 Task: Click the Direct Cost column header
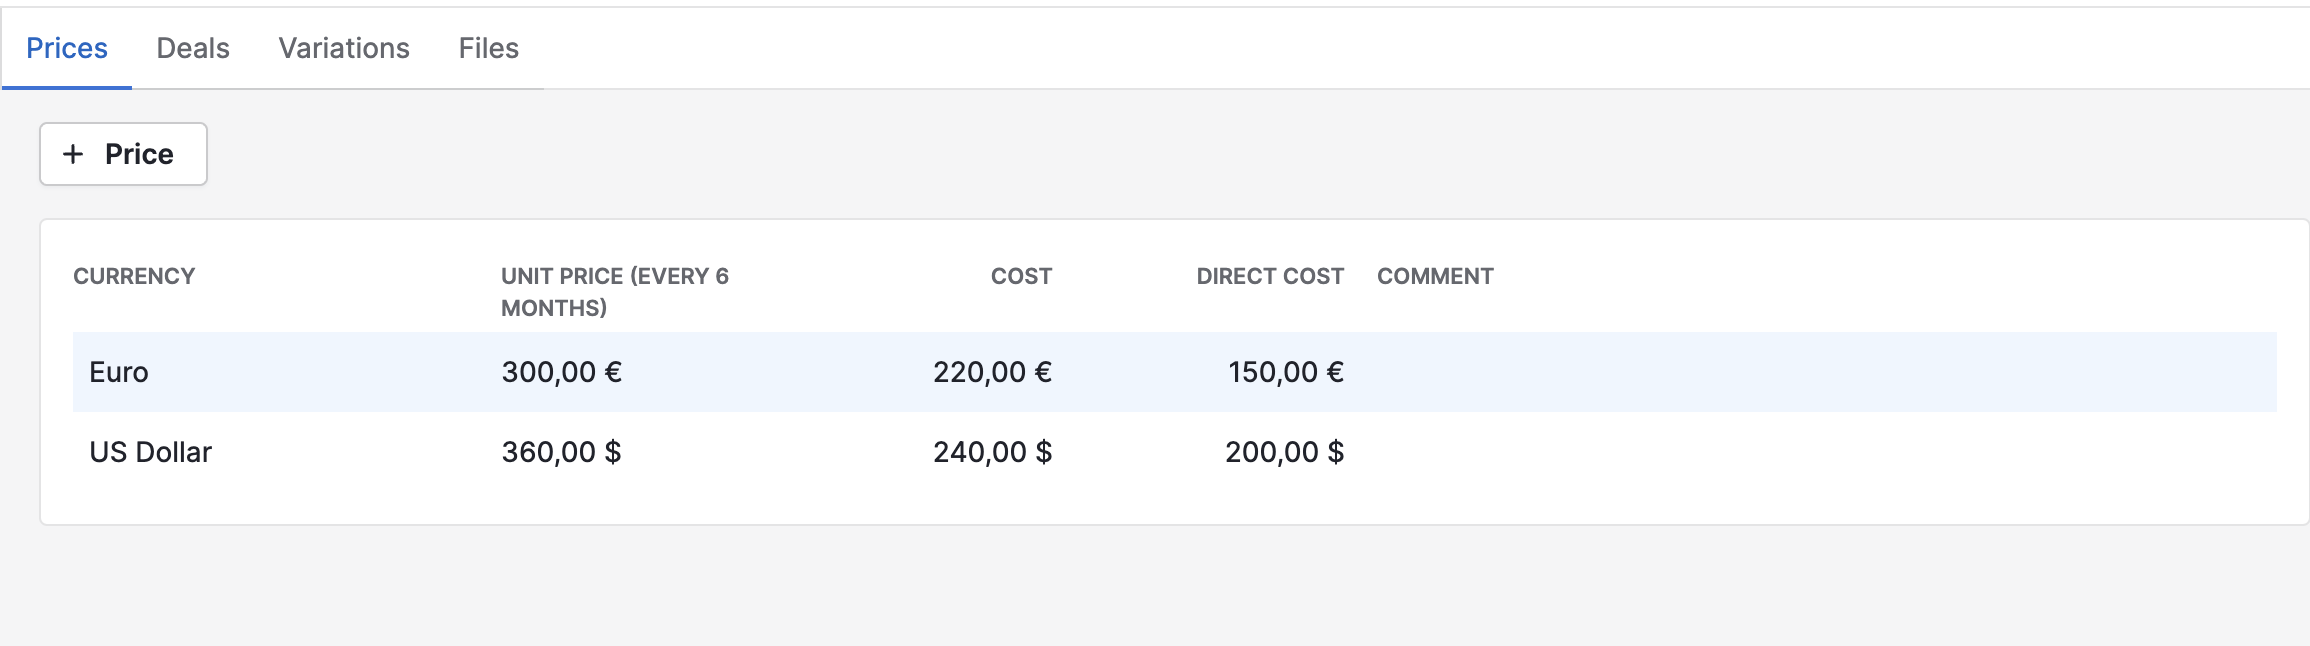(x=1270, y=276)
